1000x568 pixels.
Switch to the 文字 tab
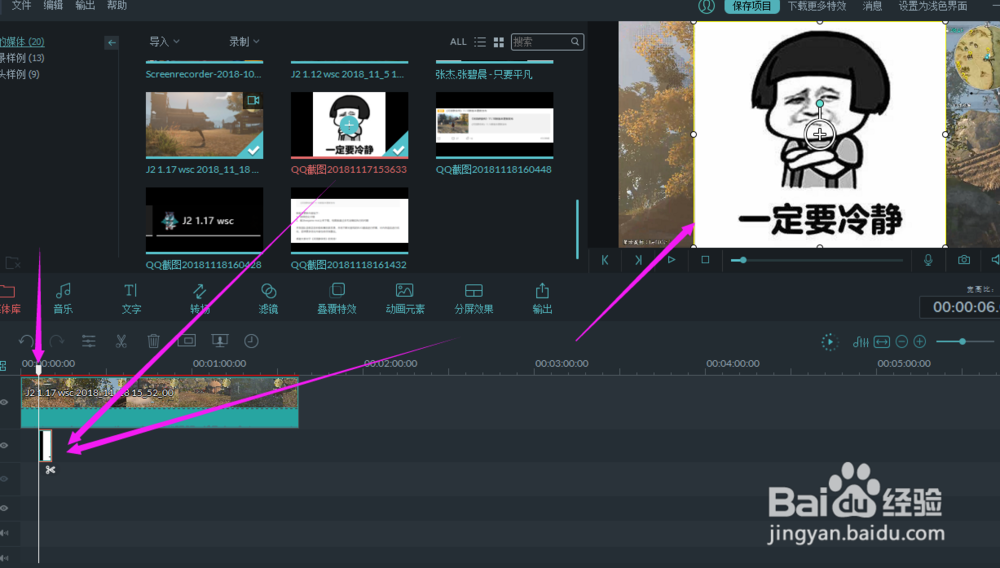pyautogui.click(x=131, y=298)
